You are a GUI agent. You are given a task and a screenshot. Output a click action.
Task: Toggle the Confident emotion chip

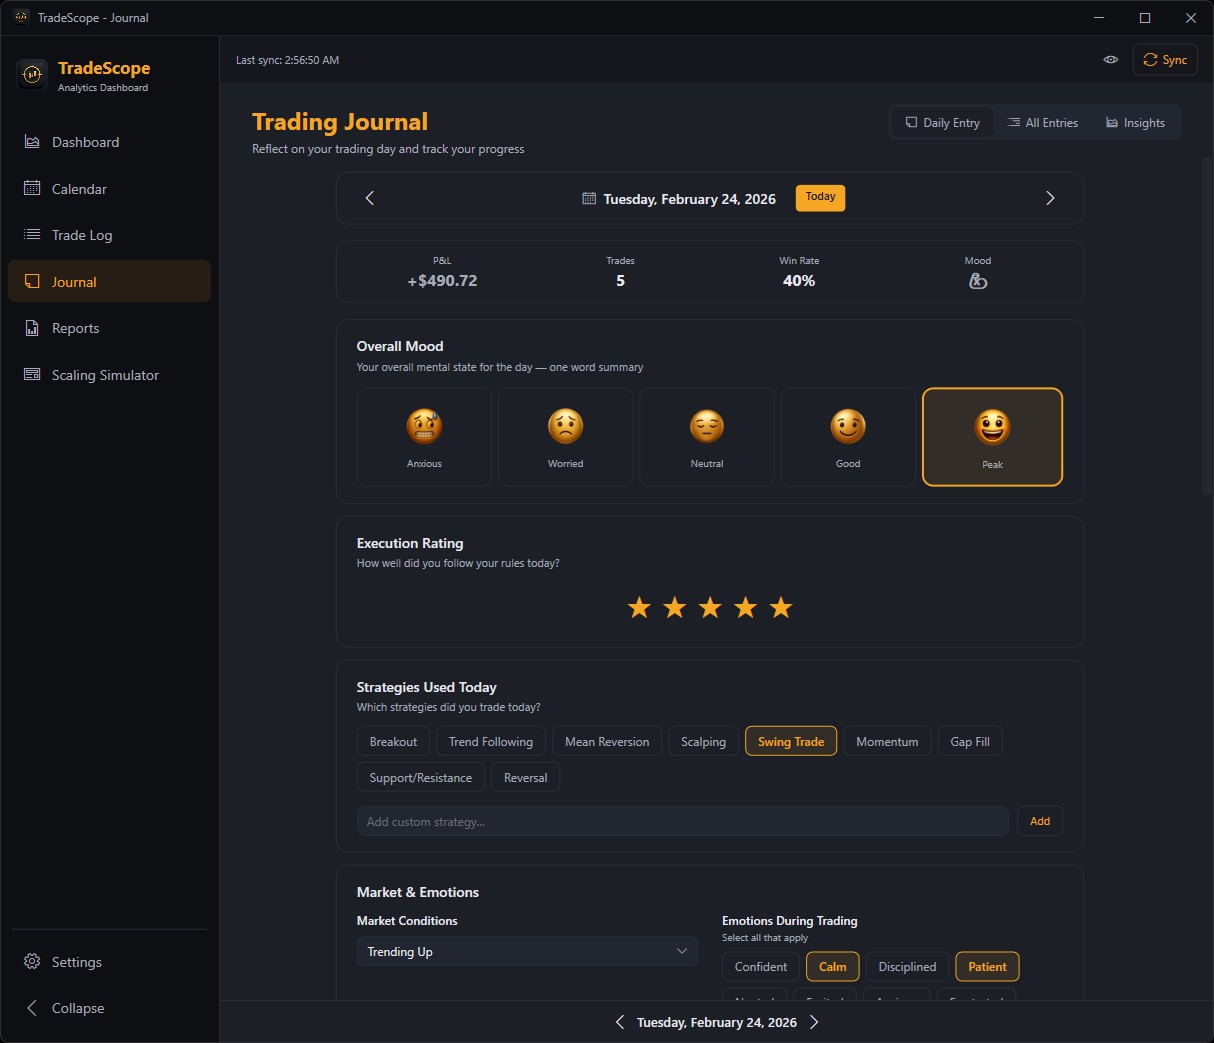[x=760, y=966]
